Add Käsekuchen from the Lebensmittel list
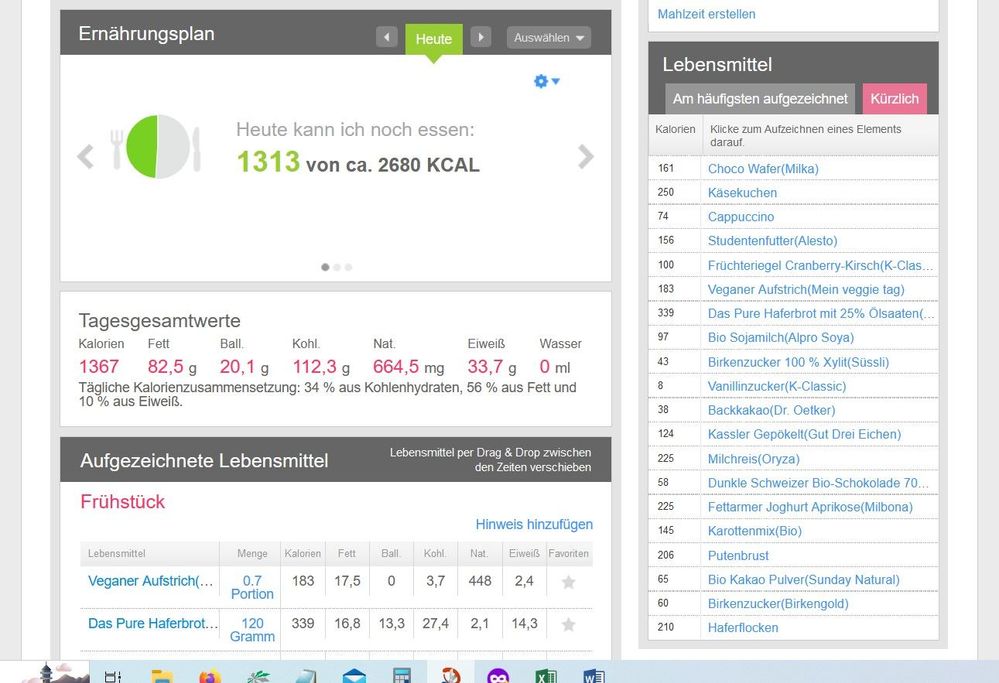 [742, 192]
